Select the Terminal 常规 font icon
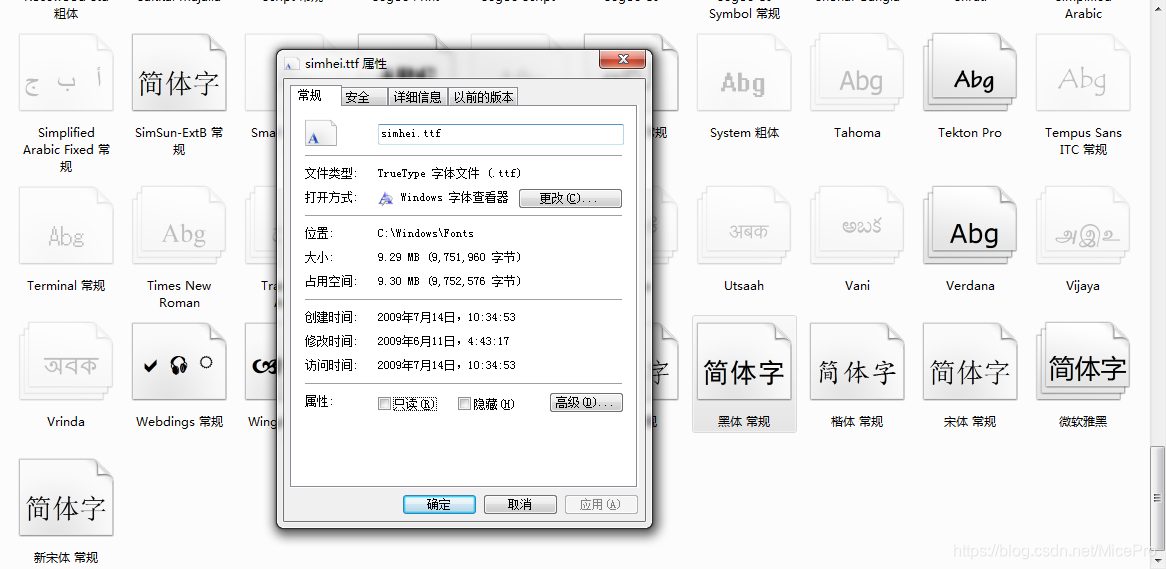1166x569 pixels. [66, 225]
